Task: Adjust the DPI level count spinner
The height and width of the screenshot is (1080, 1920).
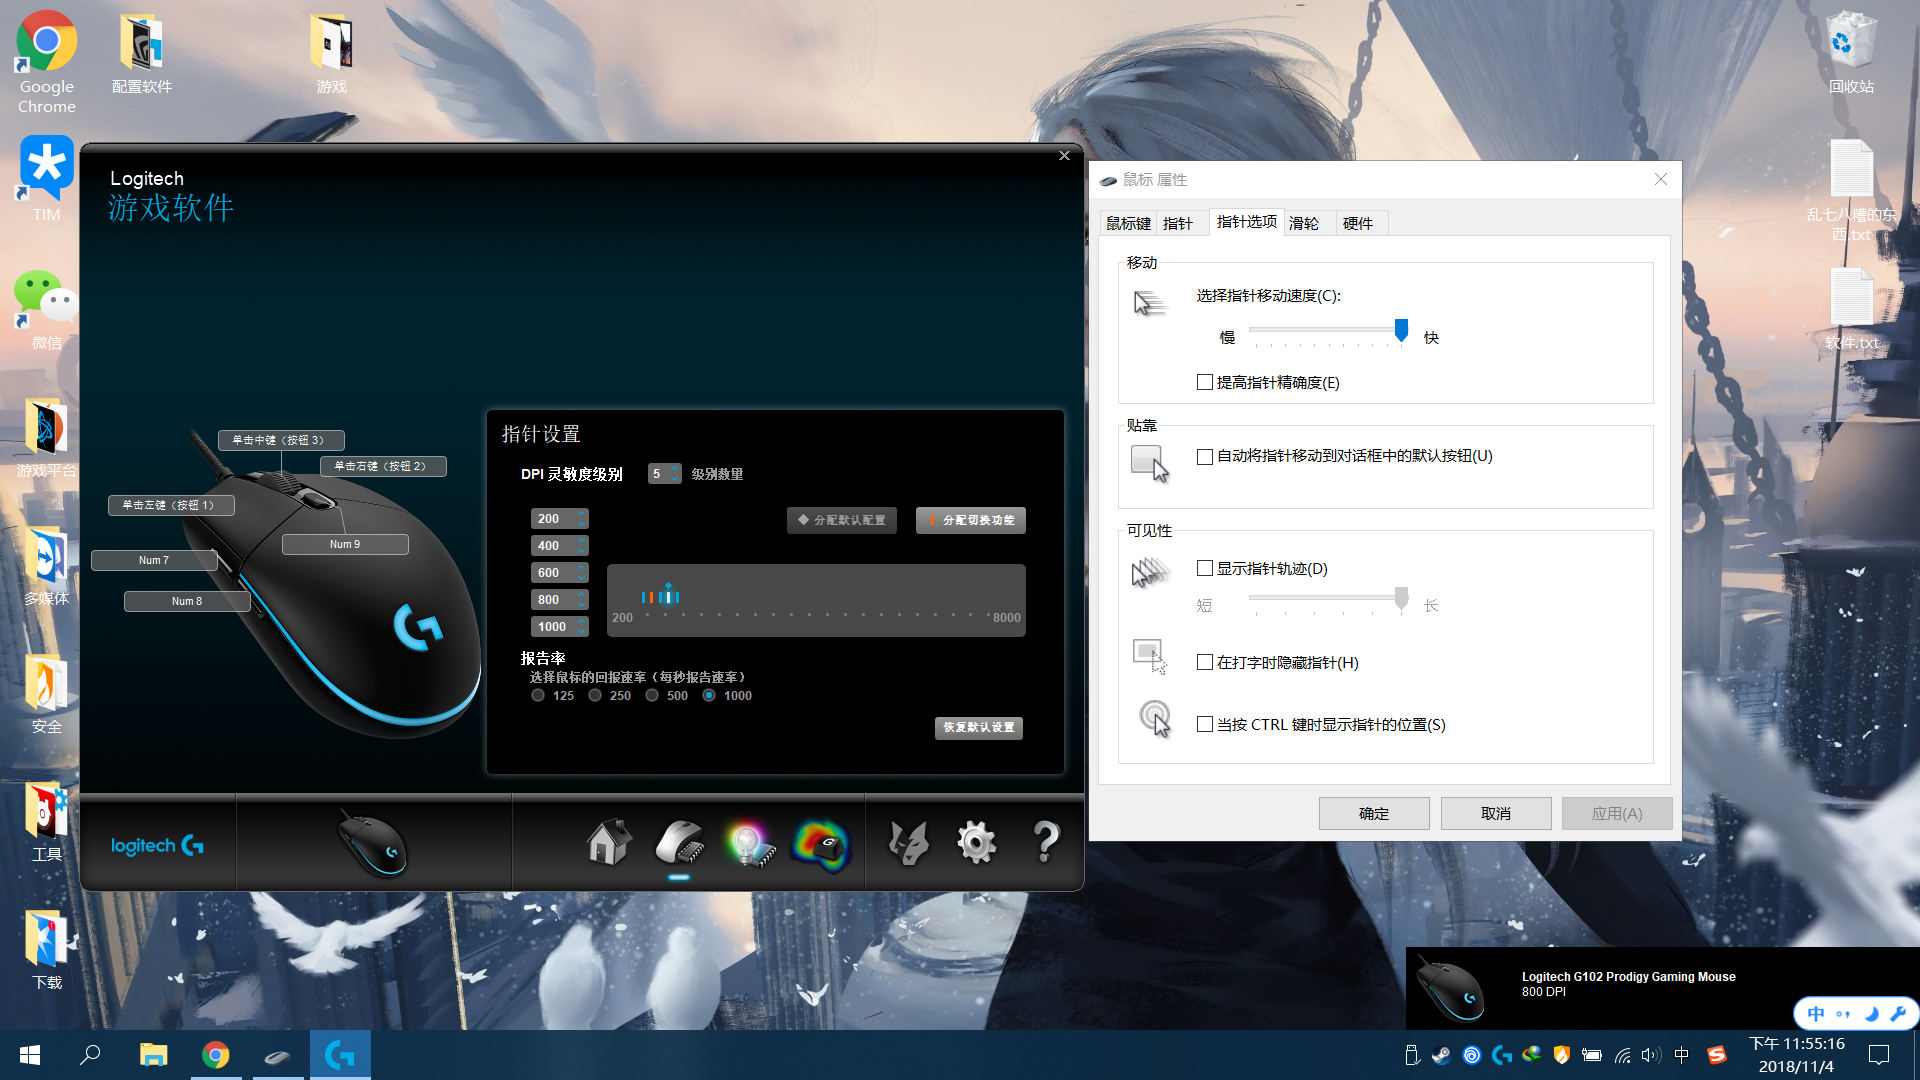Action: [x=676, y=474]
